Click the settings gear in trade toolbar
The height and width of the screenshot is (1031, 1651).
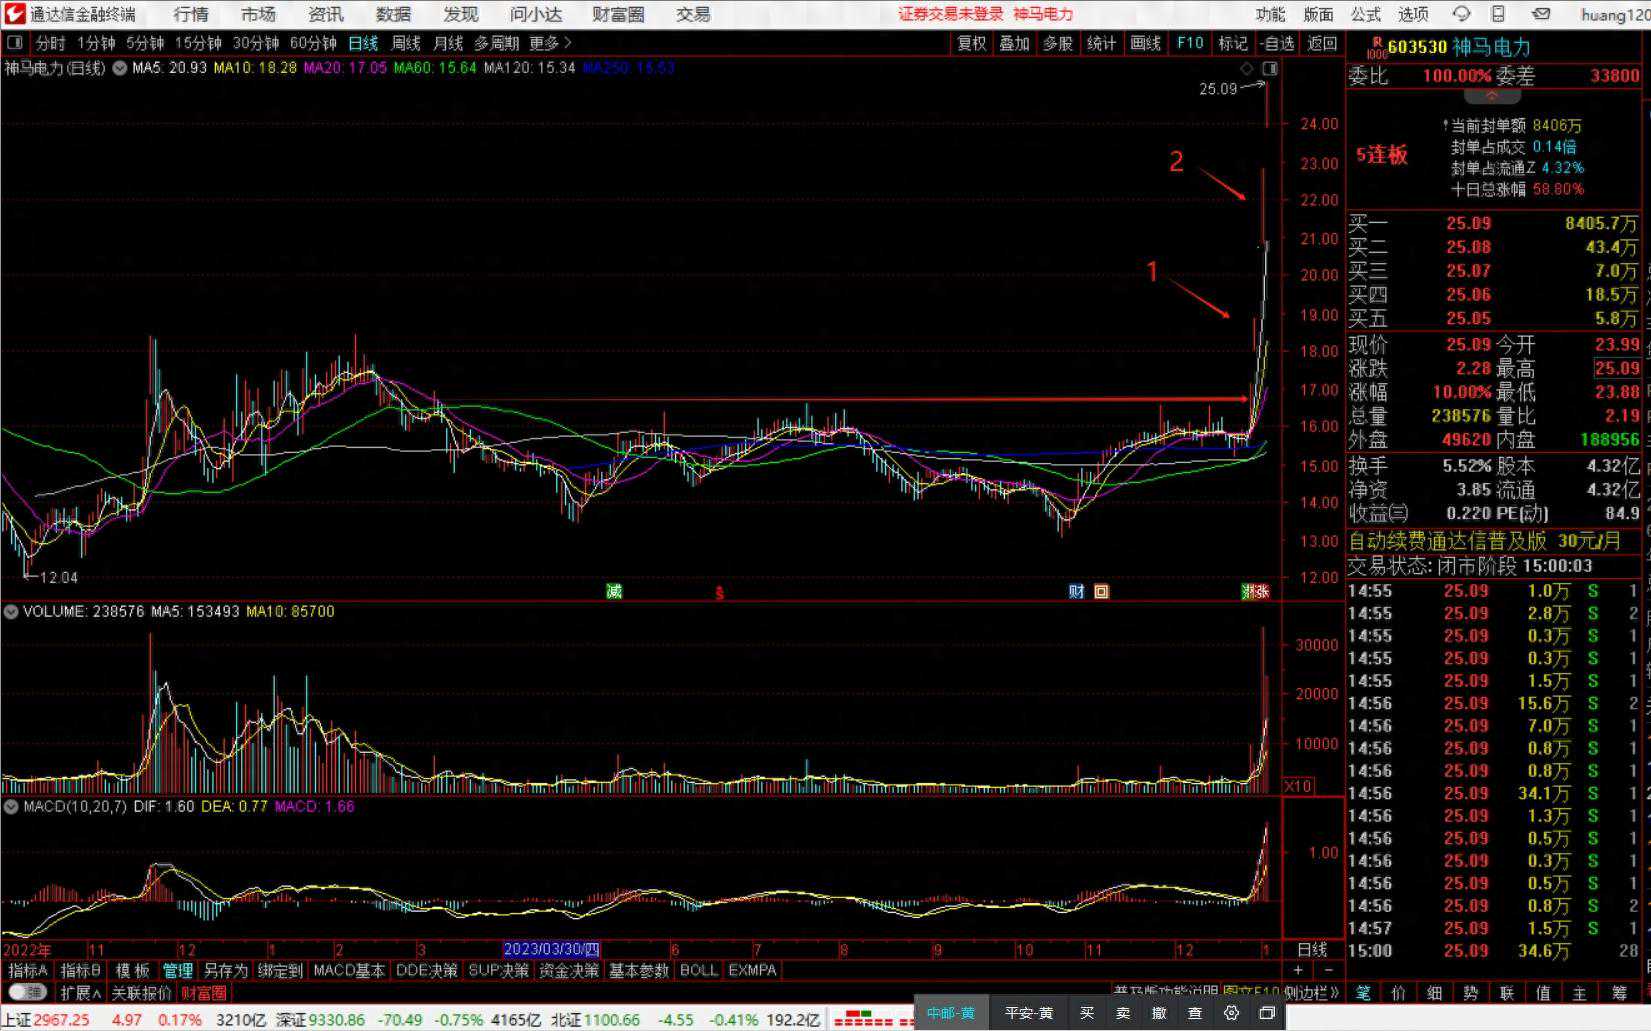click(1231, 1013)
